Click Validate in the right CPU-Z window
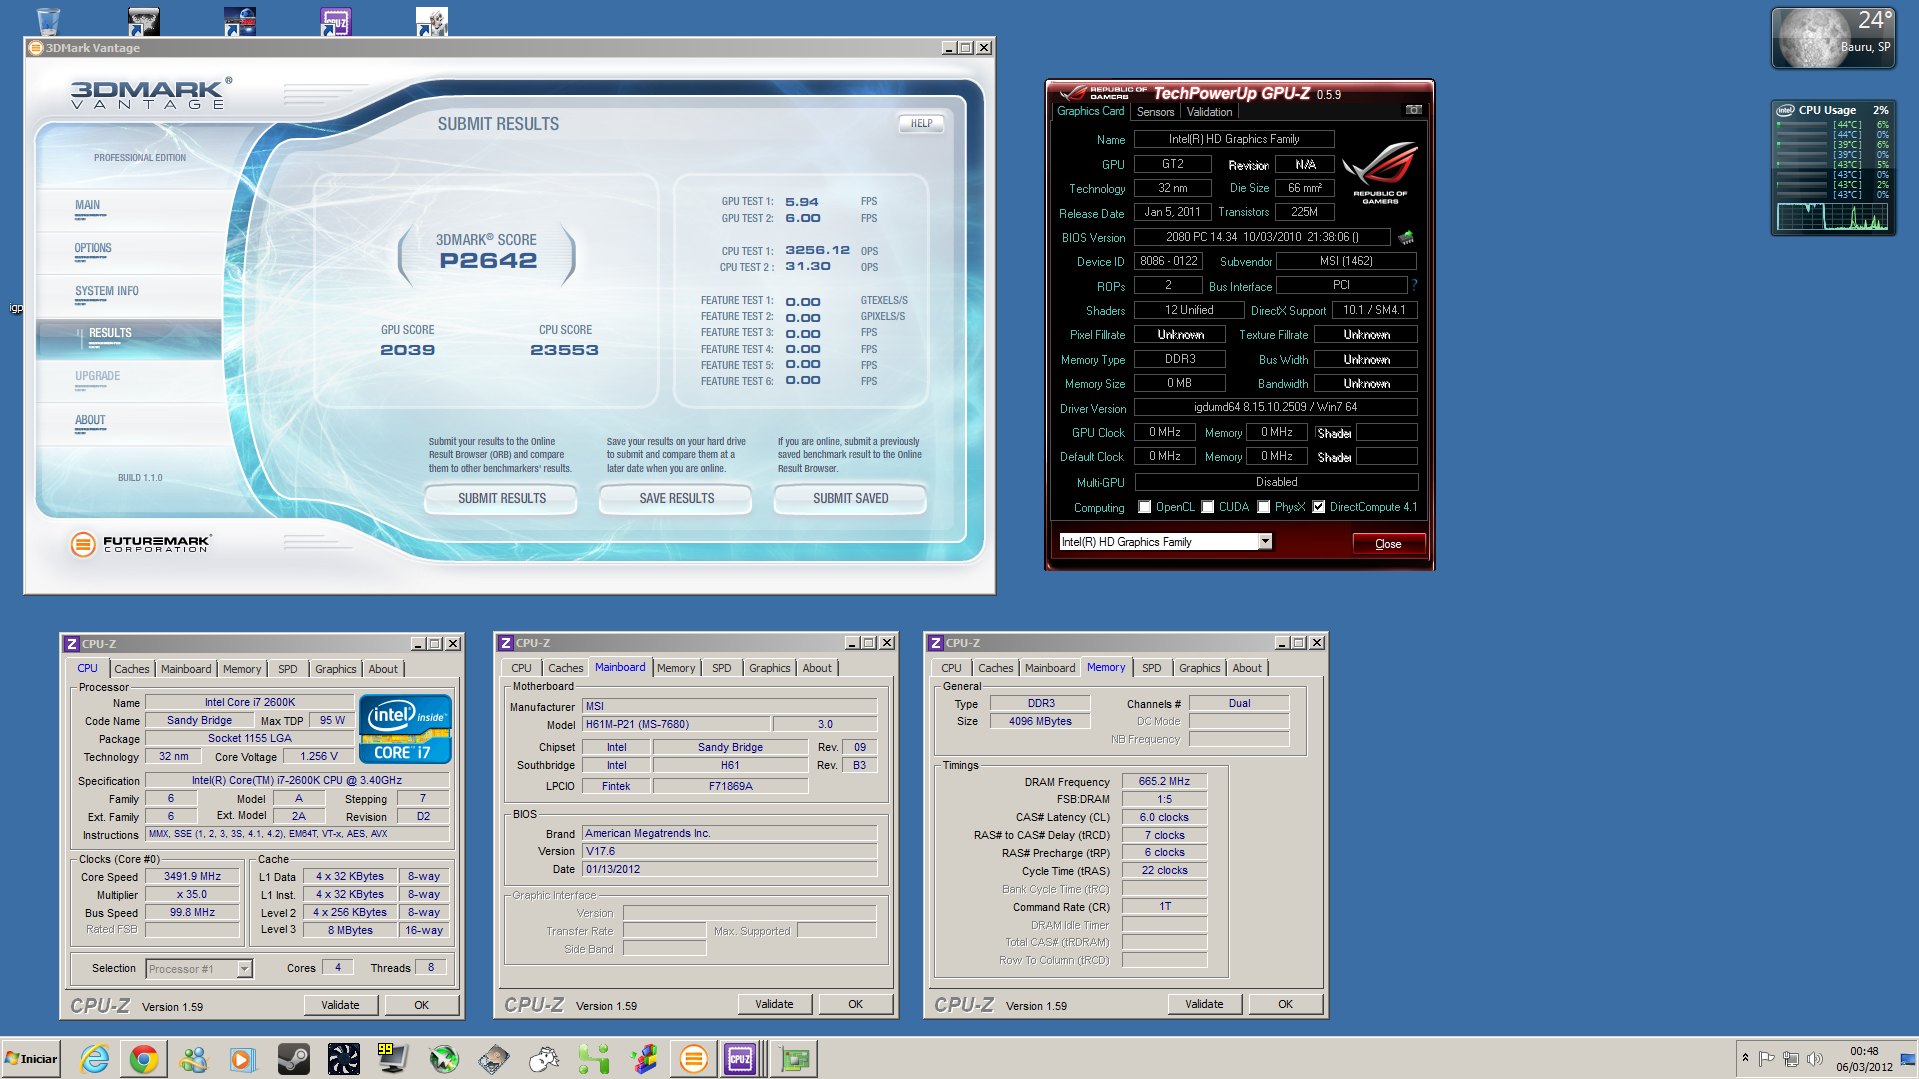 [1204, 1004]
